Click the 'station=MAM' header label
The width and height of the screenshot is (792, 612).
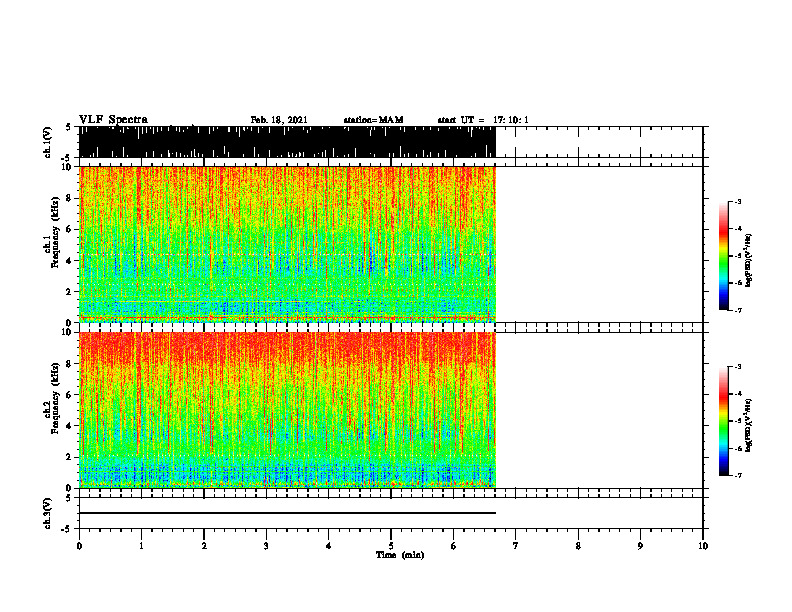pyautogui.click(x=373, y=120)
